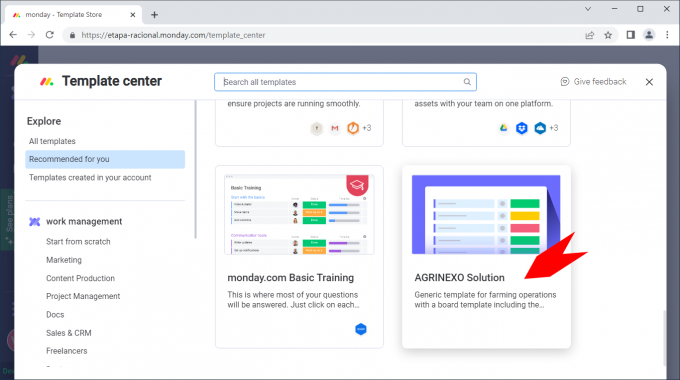
Task: Open the AGRINEXO Solution thumbnail
Action: point(486,215)
